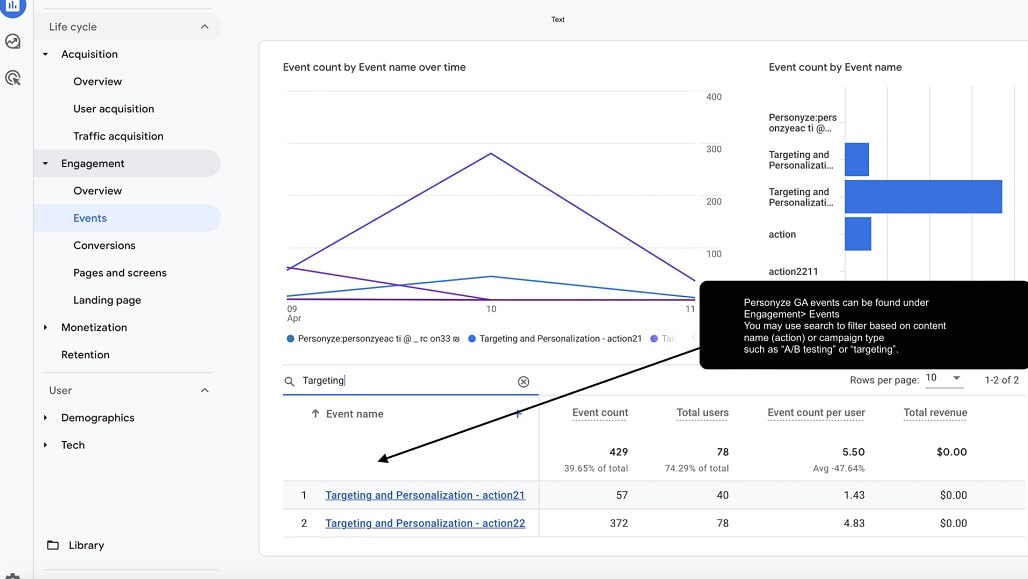The image size is (1028, 579).
Task: Click the 1.43 per-user value
Action: pyautogui.click(x=854, y=495)
